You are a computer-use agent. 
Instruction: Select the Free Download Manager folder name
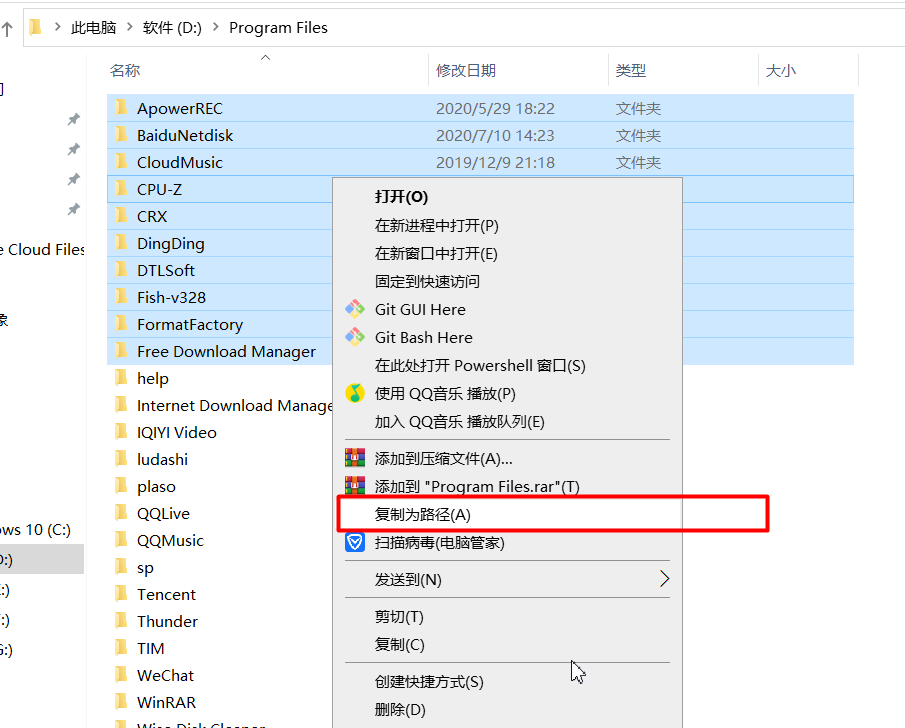pyautogui.click(x=226, y=352)
